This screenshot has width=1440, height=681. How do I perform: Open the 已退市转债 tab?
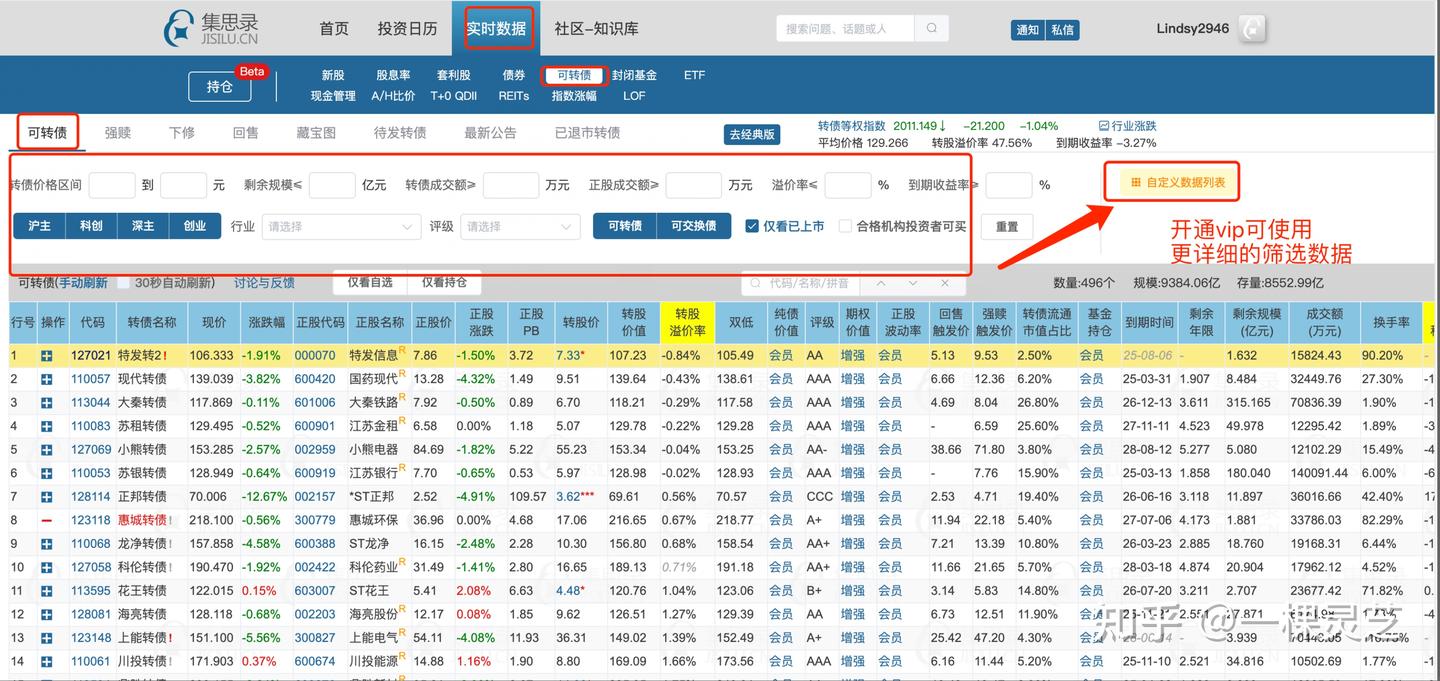coord(588,132)
